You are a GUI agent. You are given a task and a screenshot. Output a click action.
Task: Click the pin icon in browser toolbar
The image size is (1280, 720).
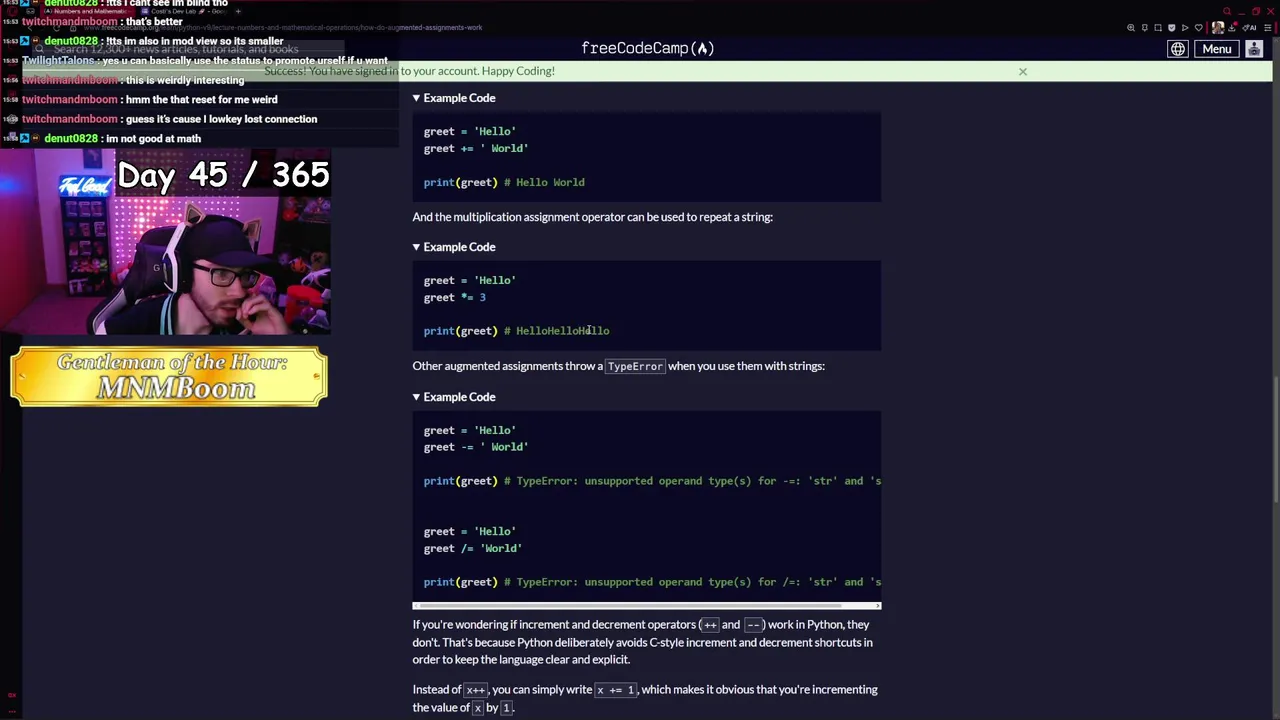(x=1145, y=28)
